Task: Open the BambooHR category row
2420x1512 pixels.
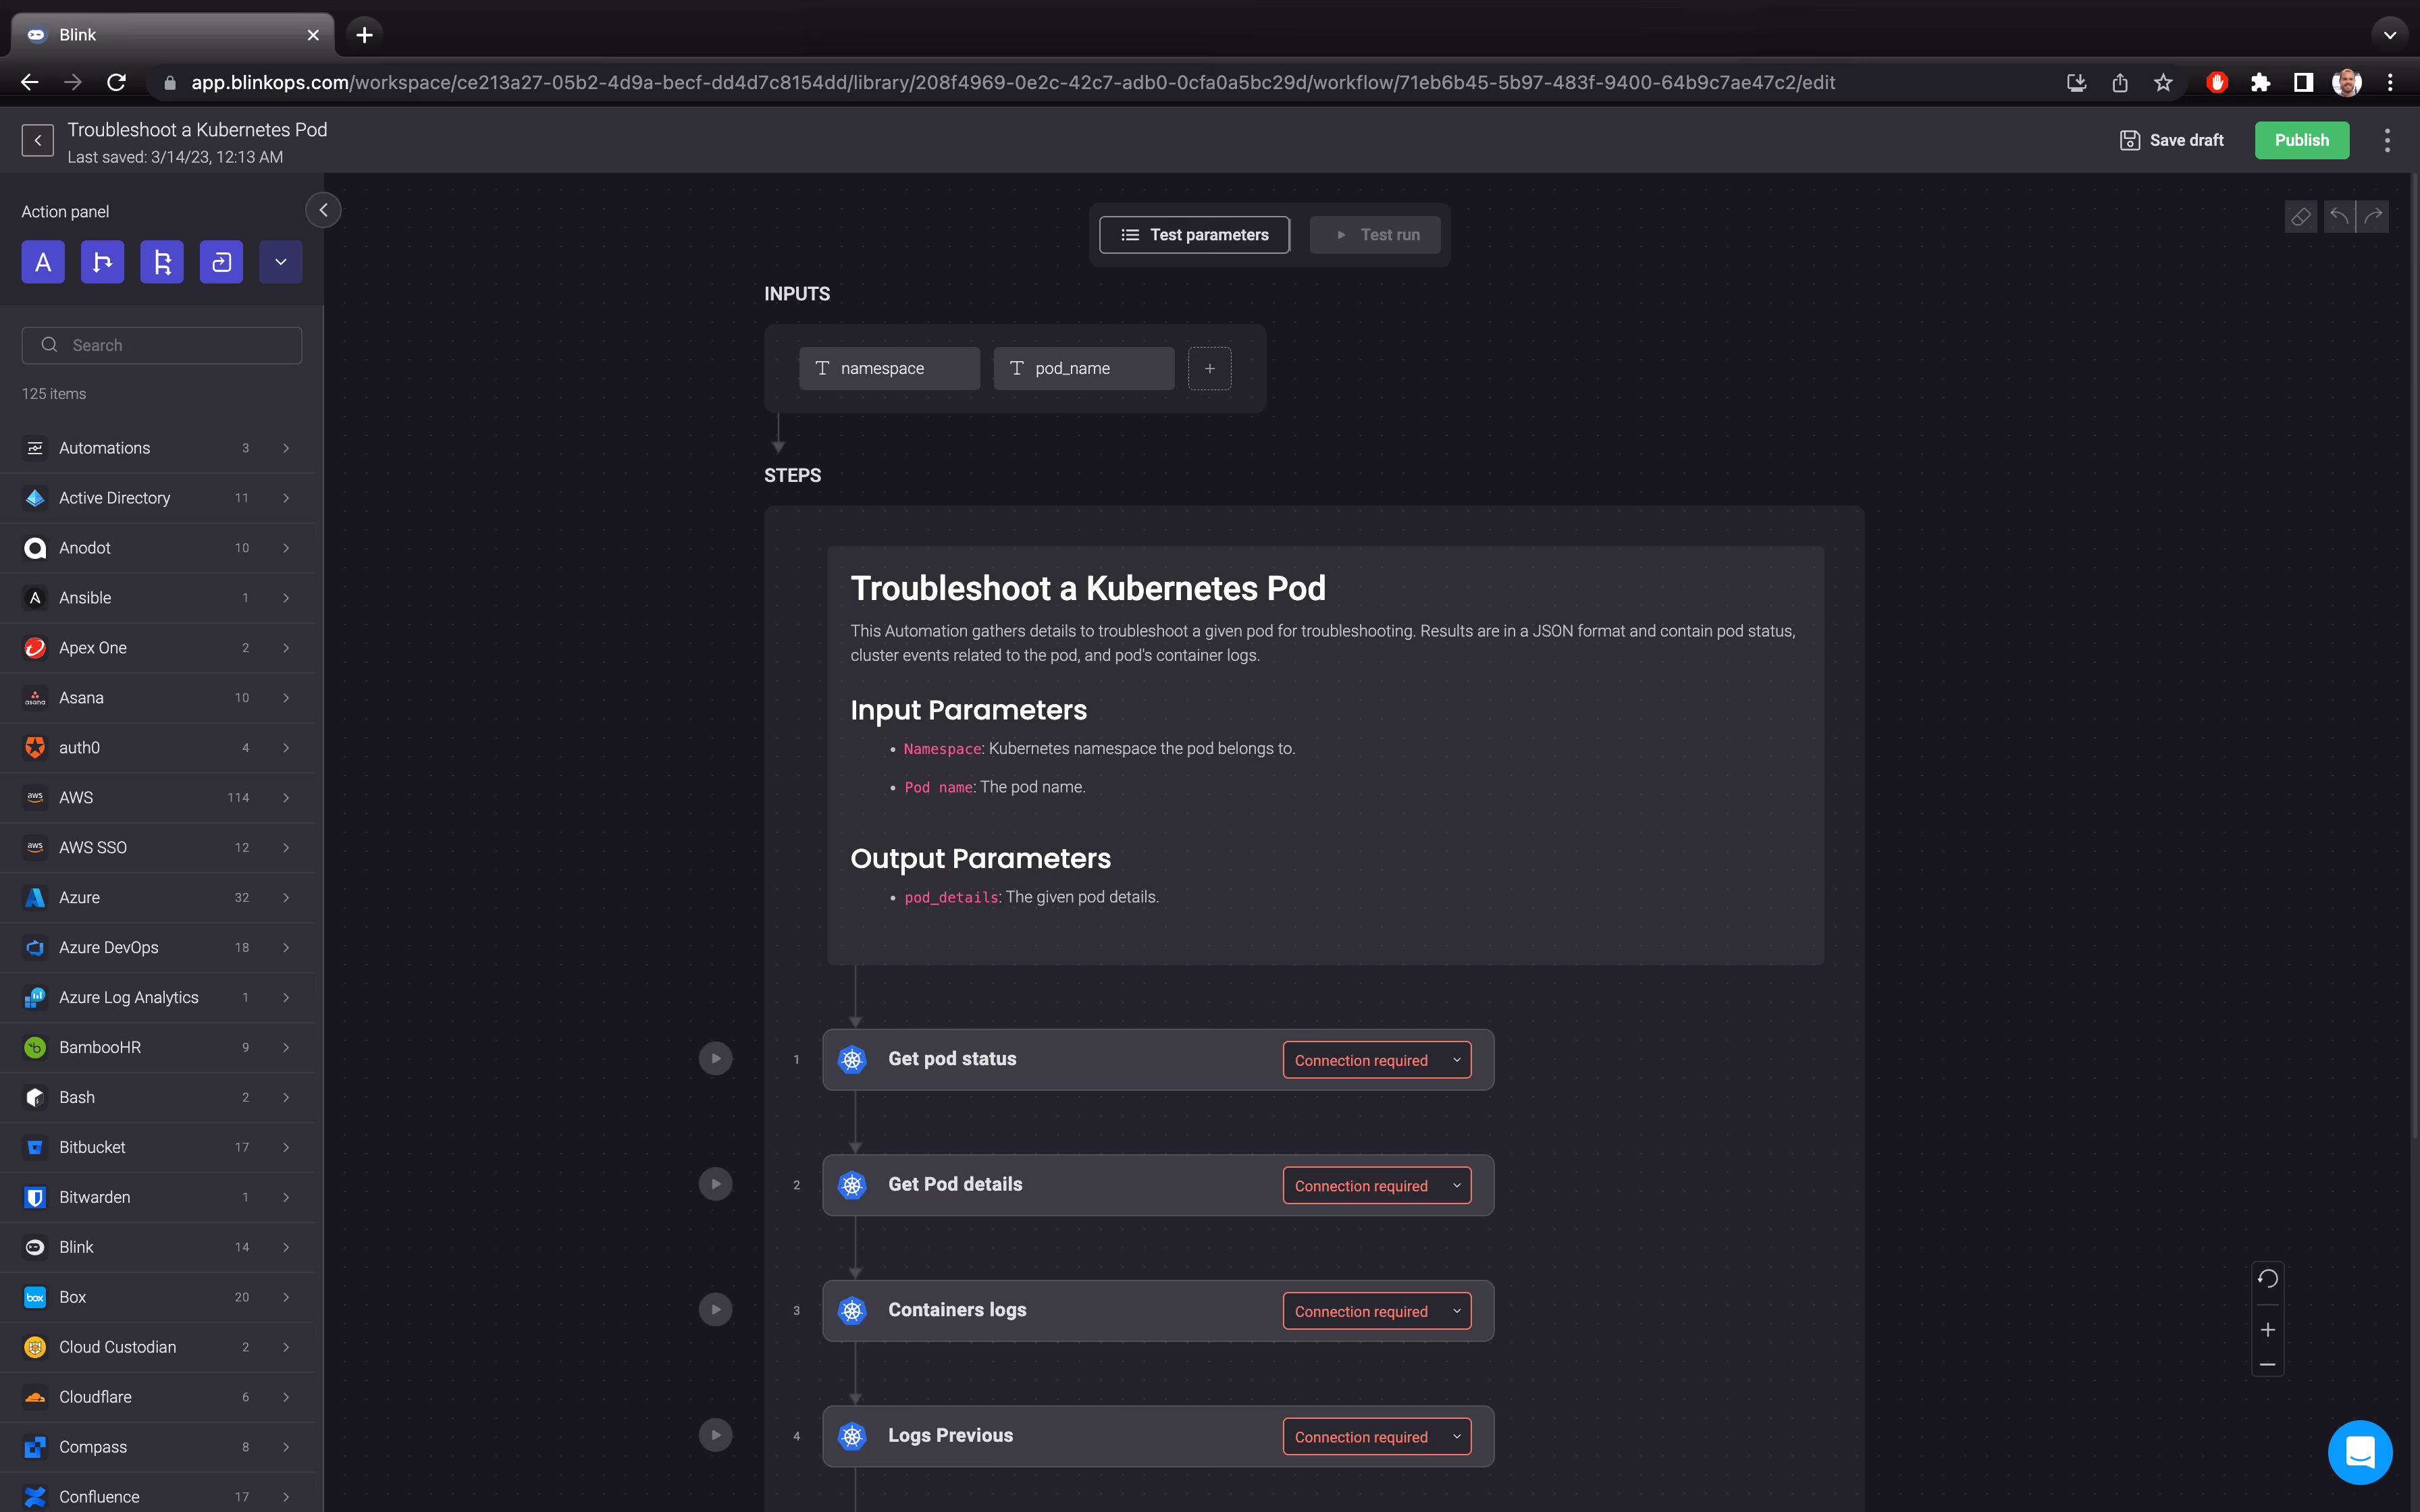Action: click(x=158, y=1047)
